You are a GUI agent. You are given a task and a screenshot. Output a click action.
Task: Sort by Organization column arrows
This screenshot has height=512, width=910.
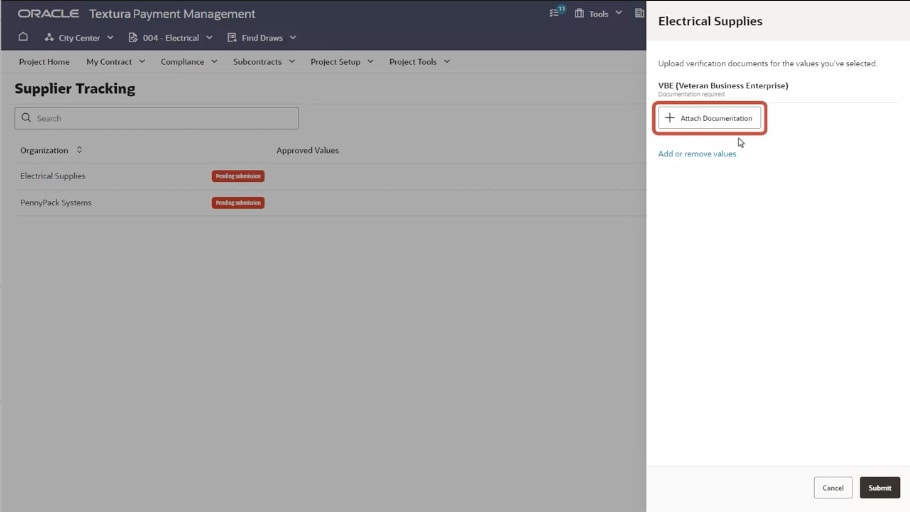[80, 150]
